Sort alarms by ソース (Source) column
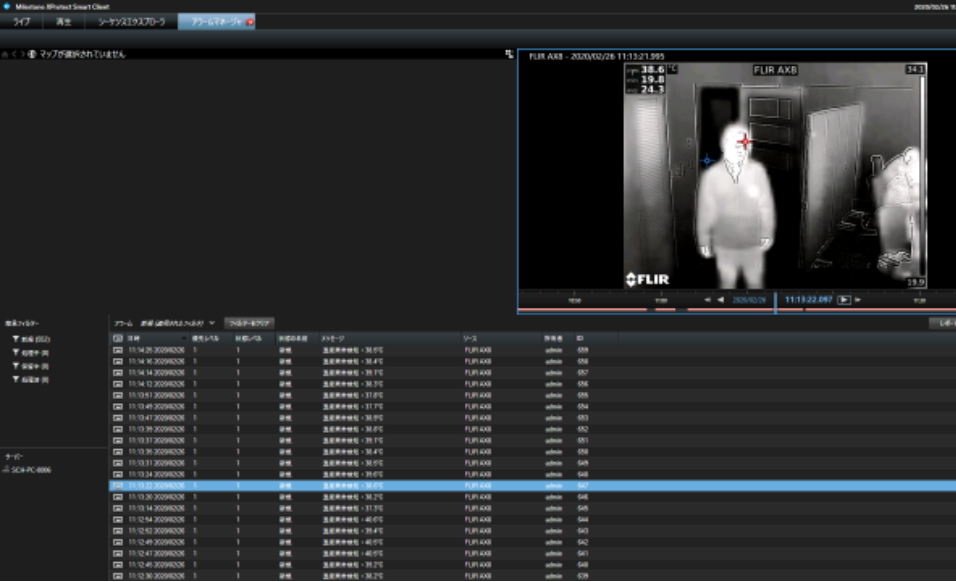Screen dimensions: 956x582 (x=502, y=338)
